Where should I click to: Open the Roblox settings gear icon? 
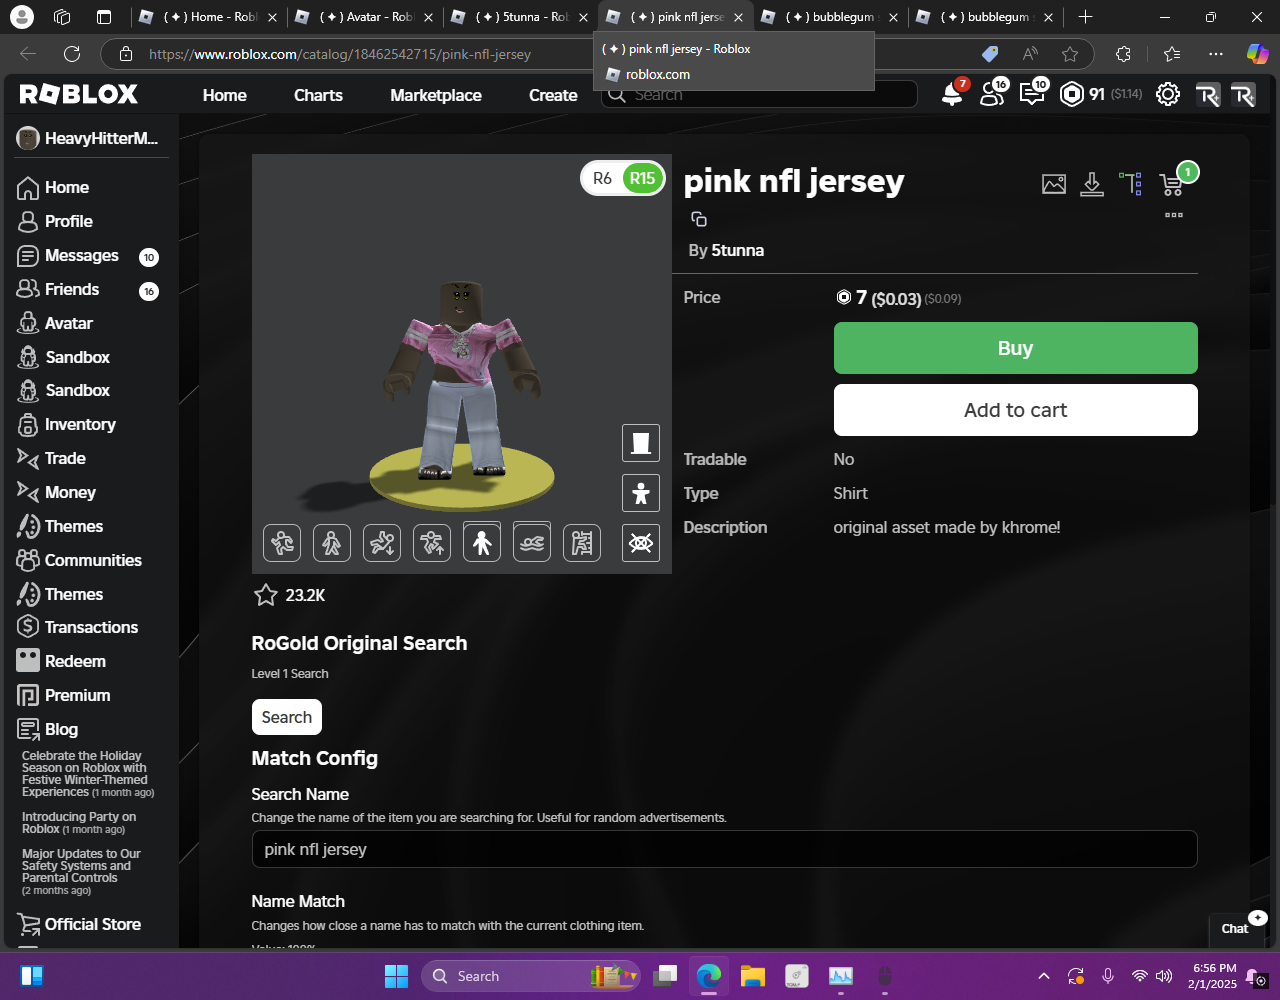pos(1167,94)
